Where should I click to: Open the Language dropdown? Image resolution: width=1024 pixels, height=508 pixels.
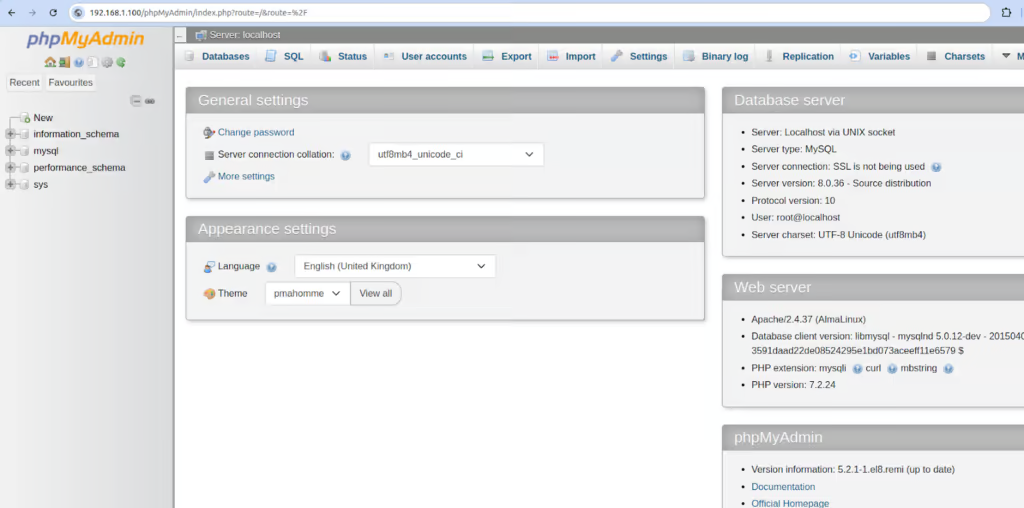click(x=395, y=266)
